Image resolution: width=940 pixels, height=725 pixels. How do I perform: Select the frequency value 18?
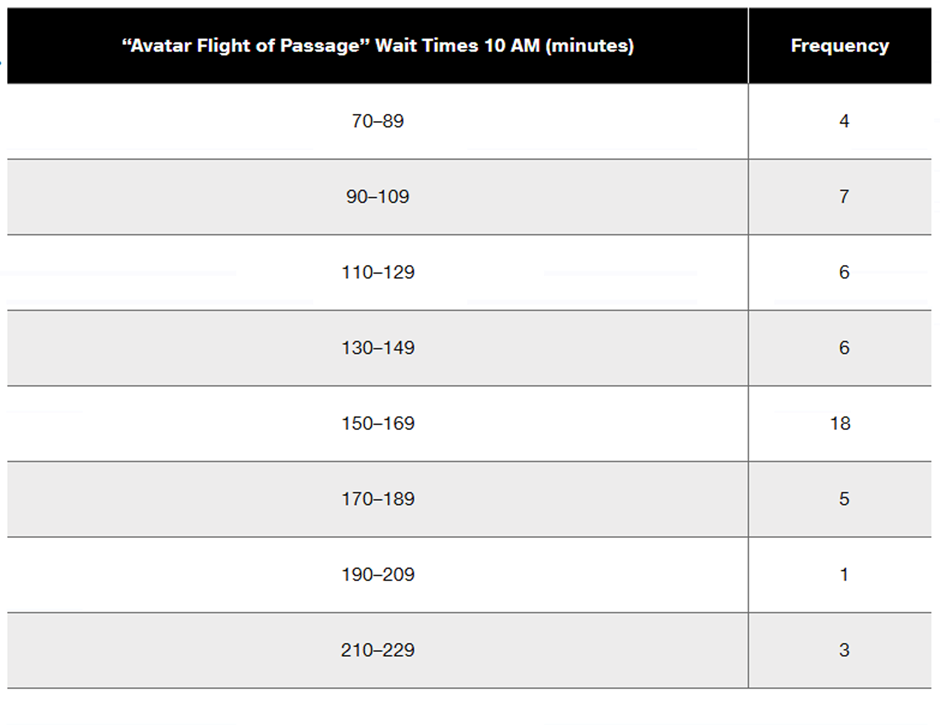pos(840,424)
